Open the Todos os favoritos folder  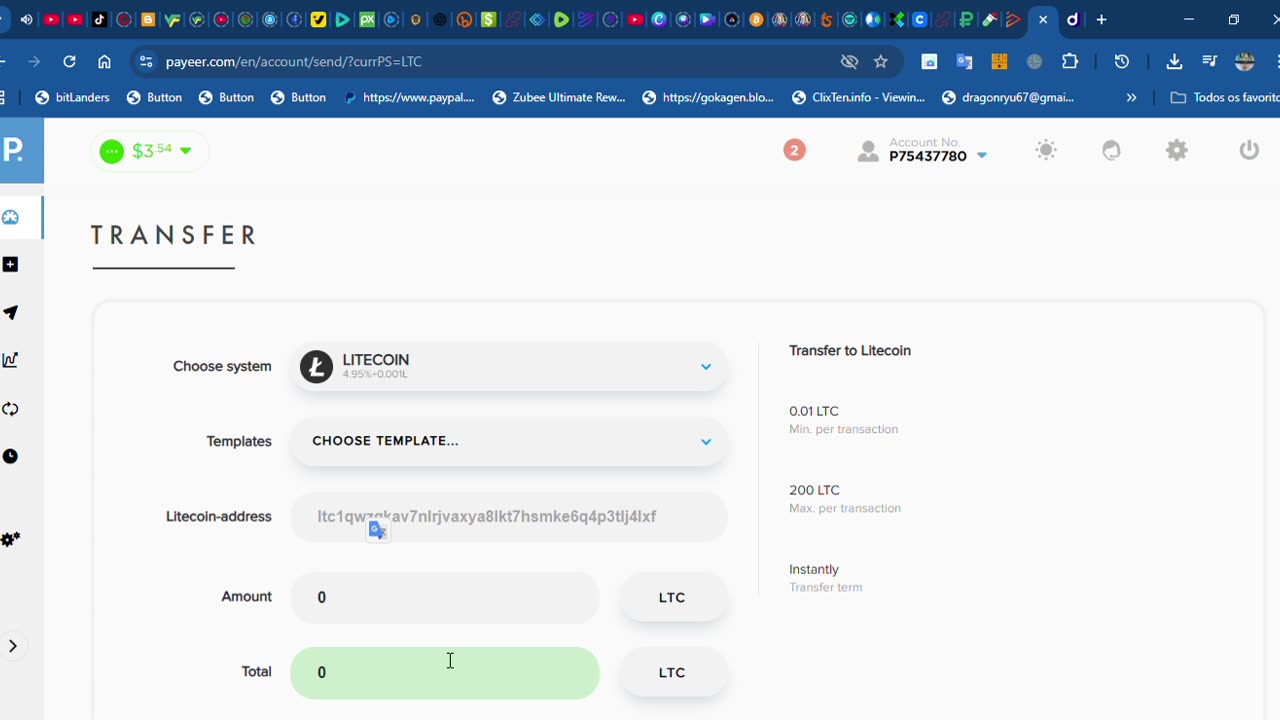[1225, 97]
